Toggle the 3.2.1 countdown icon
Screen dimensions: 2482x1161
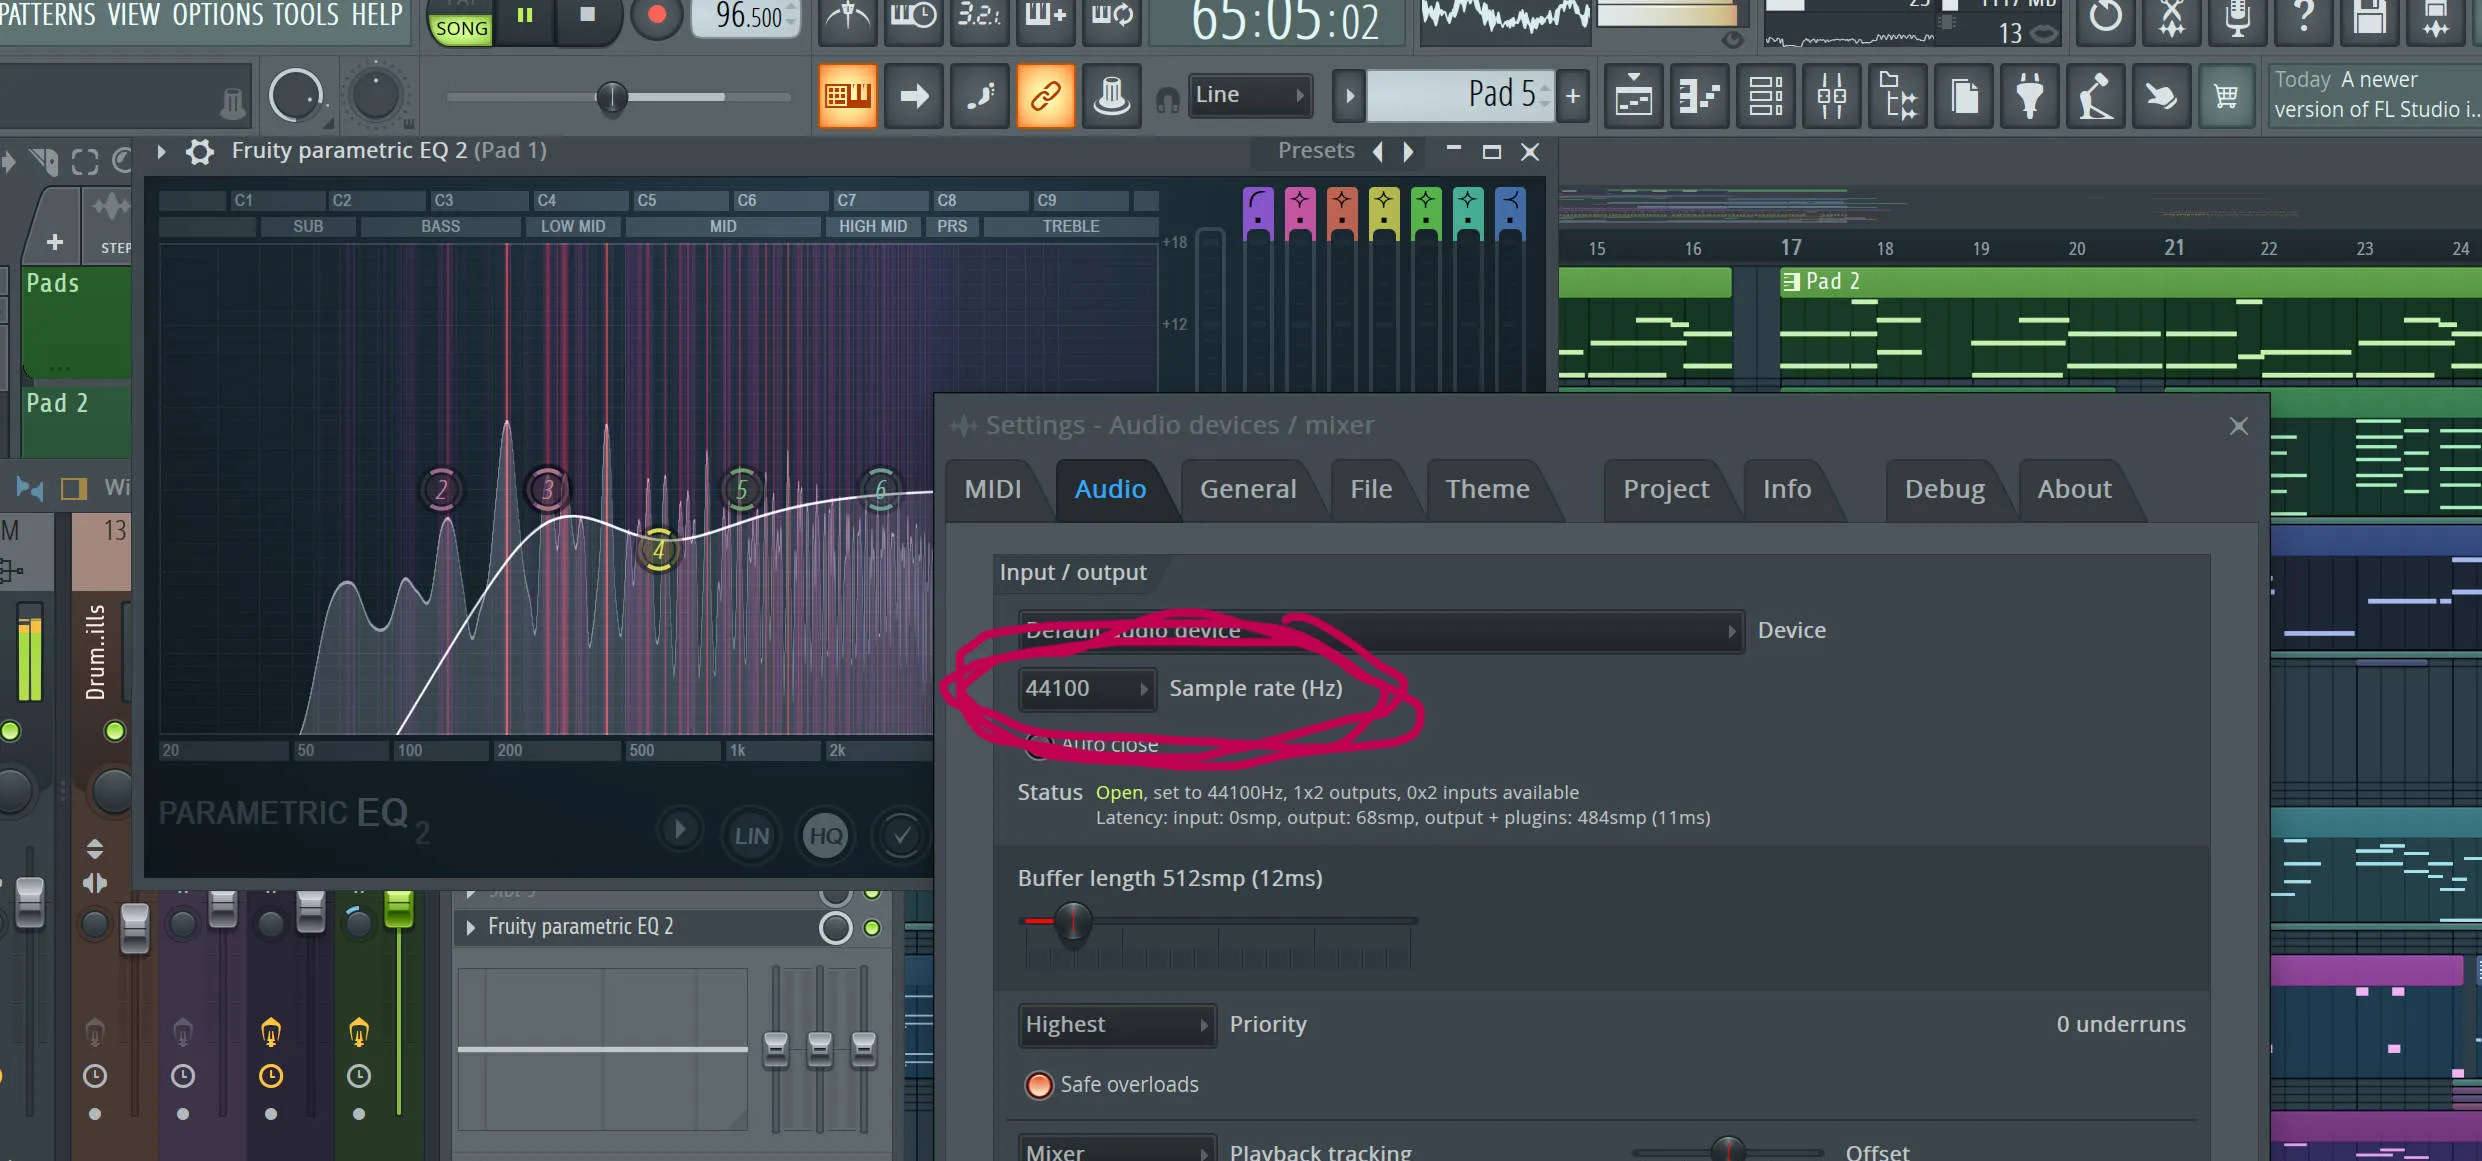979,19
